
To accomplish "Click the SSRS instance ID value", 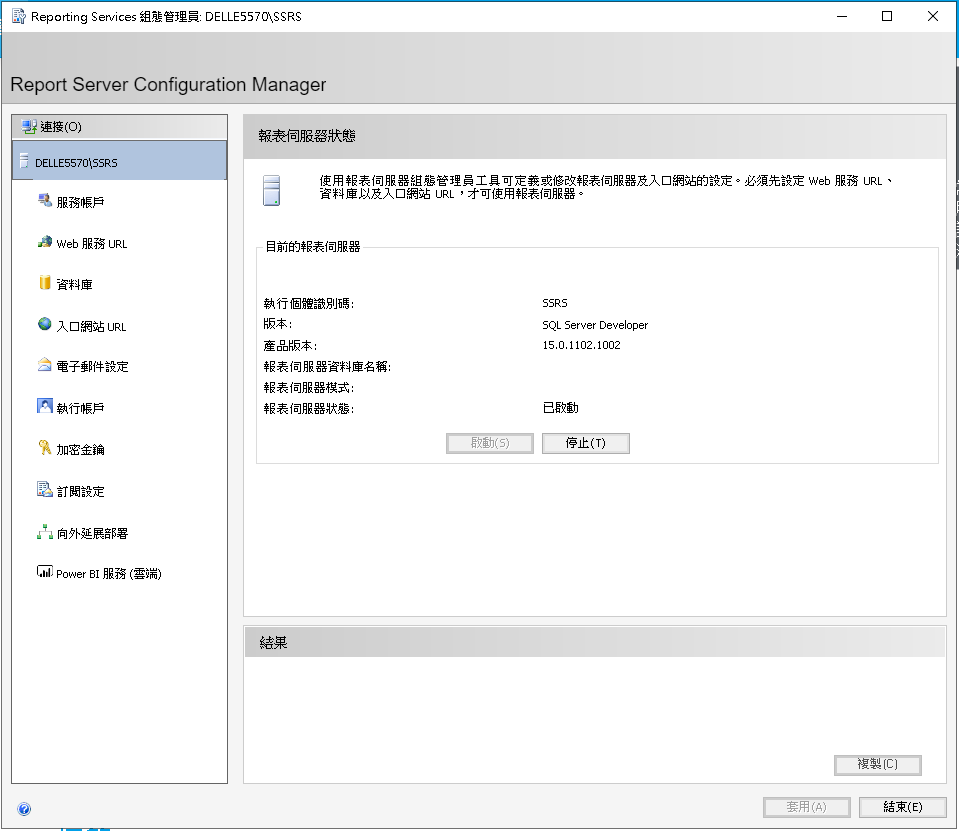I will [555, 303].
